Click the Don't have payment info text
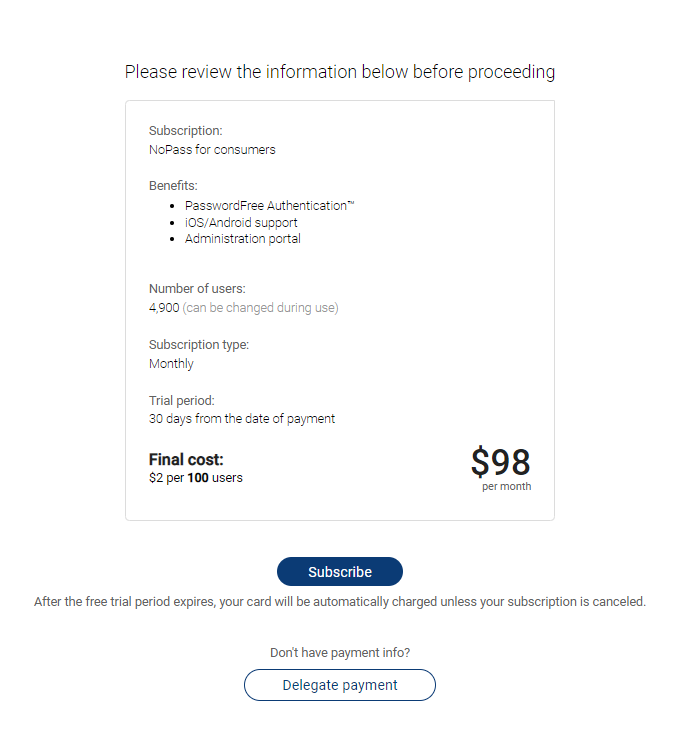This screenshot has width=689, height=749. 340,653
